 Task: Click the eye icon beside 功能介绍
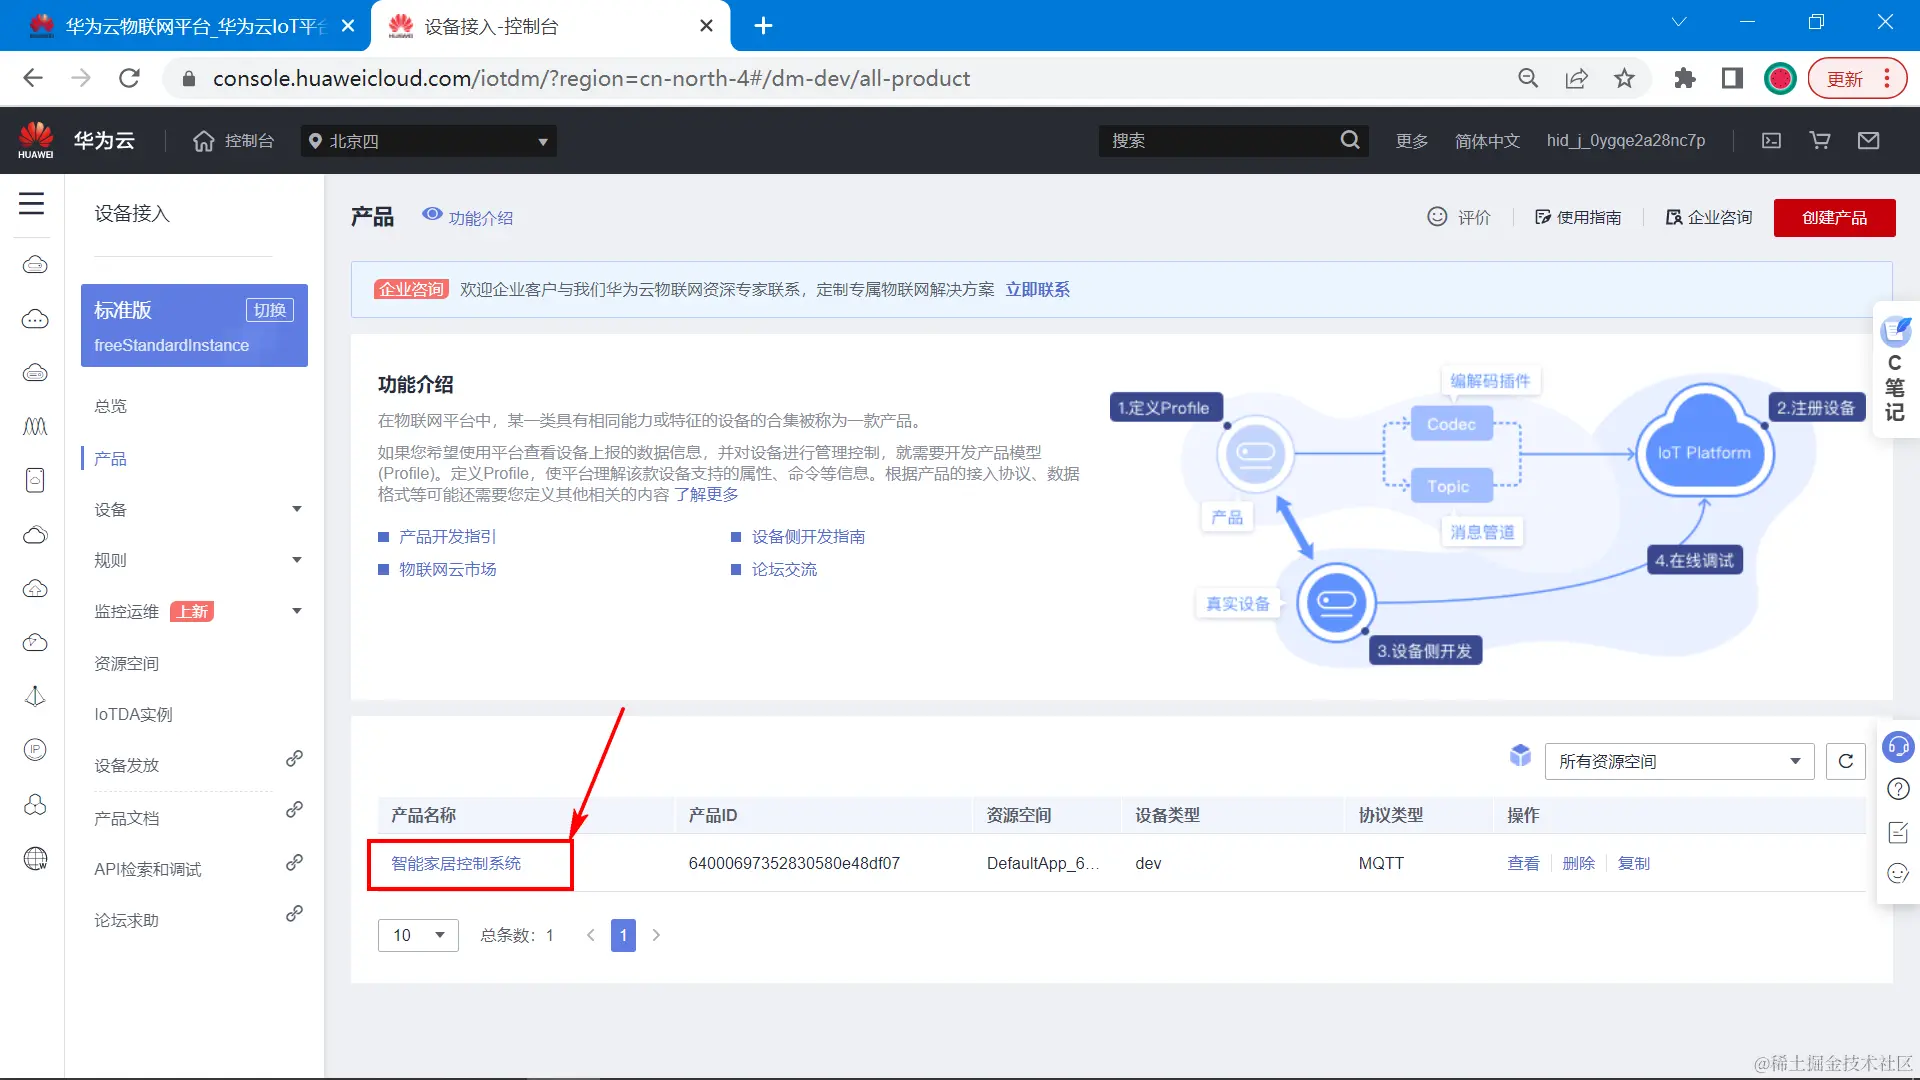point(432,214)
